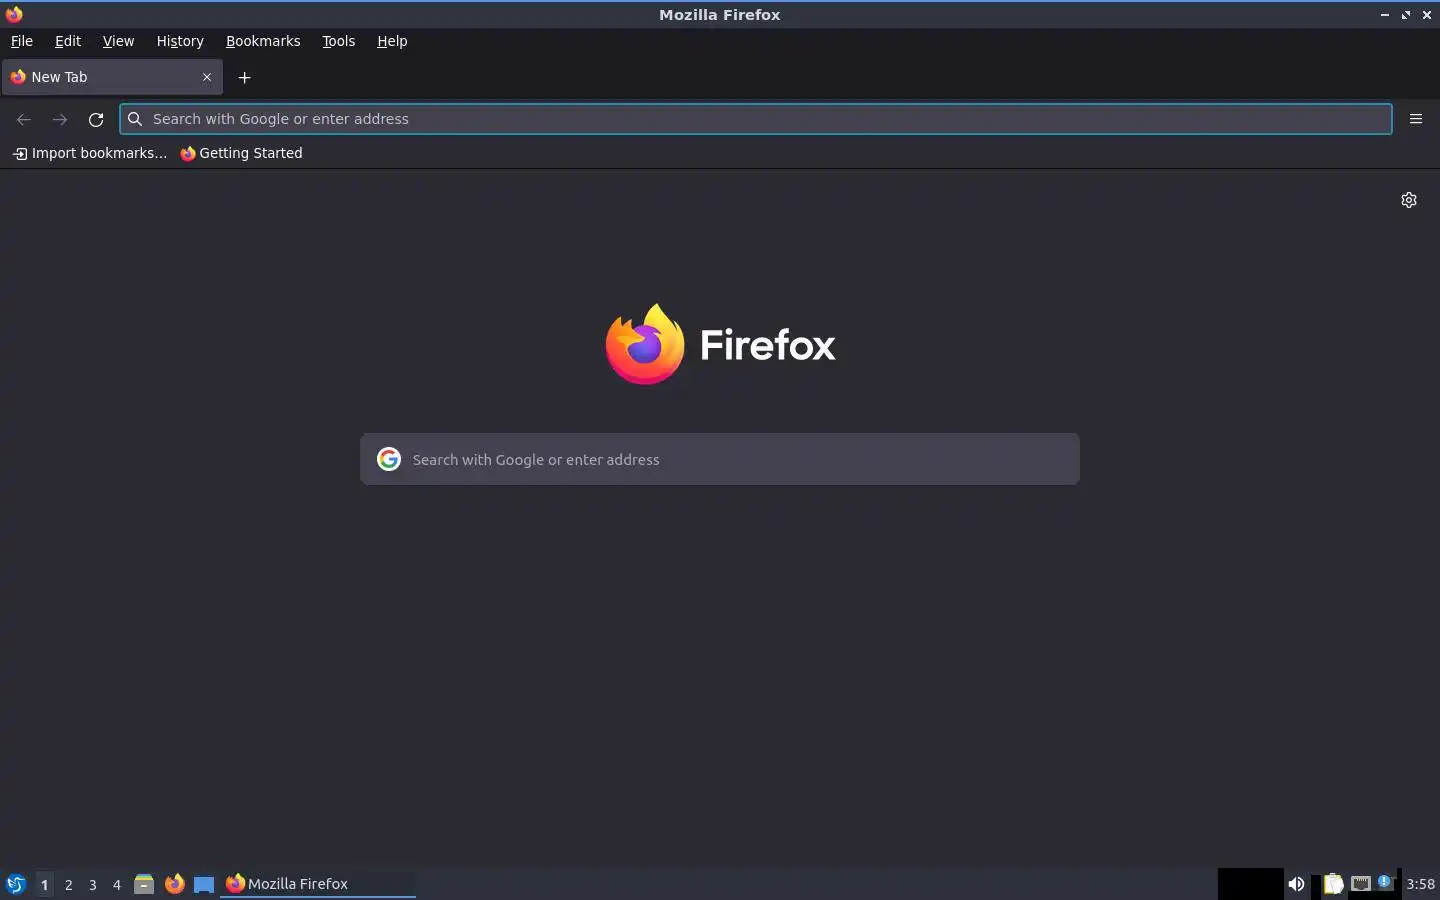Open the Getting Started bookmark

(241, 153)
